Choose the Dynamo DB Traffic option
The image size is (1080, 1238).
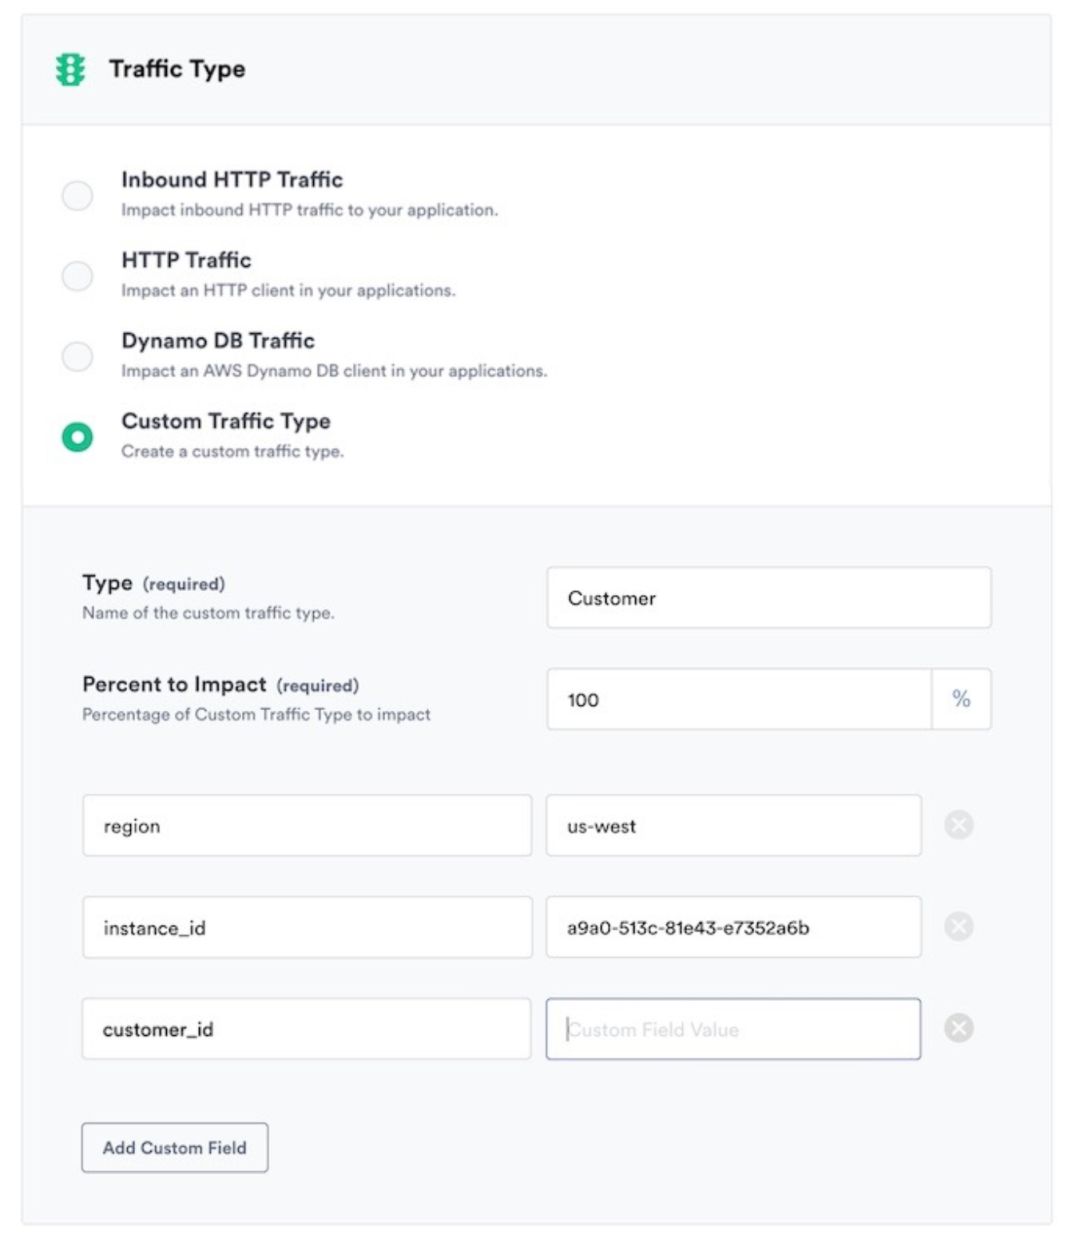click(x=77, y=356)
